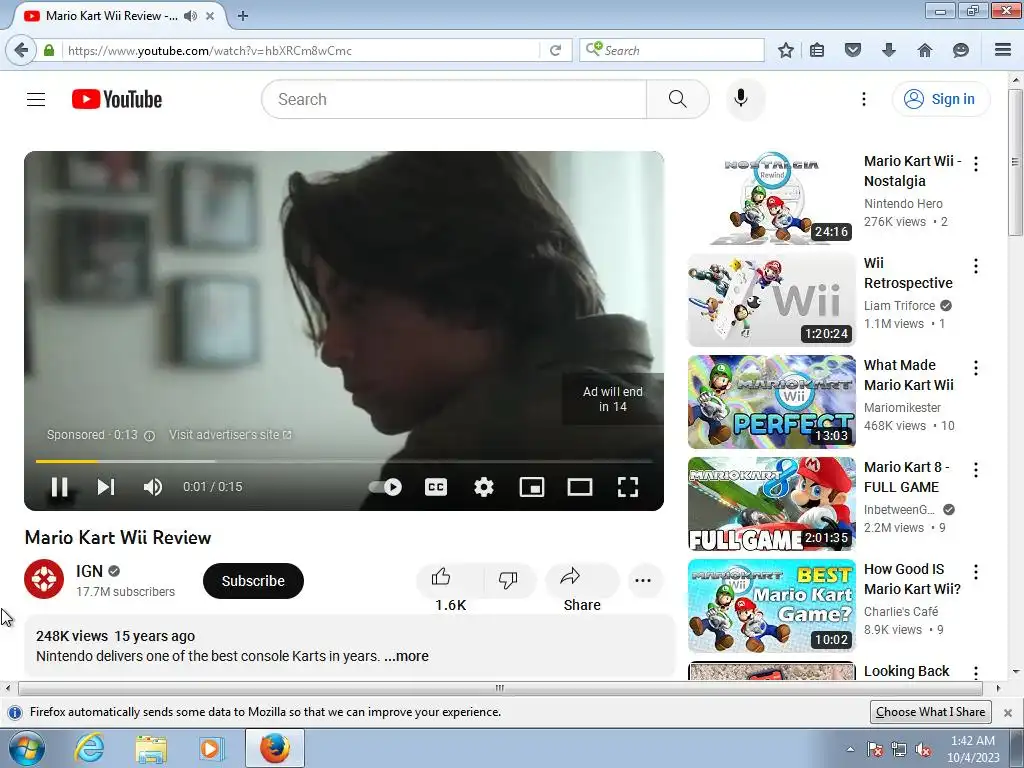1024x768 pixels.
Task: Open options for What Made Mario Kart Wii
Action: click(976, 368)
